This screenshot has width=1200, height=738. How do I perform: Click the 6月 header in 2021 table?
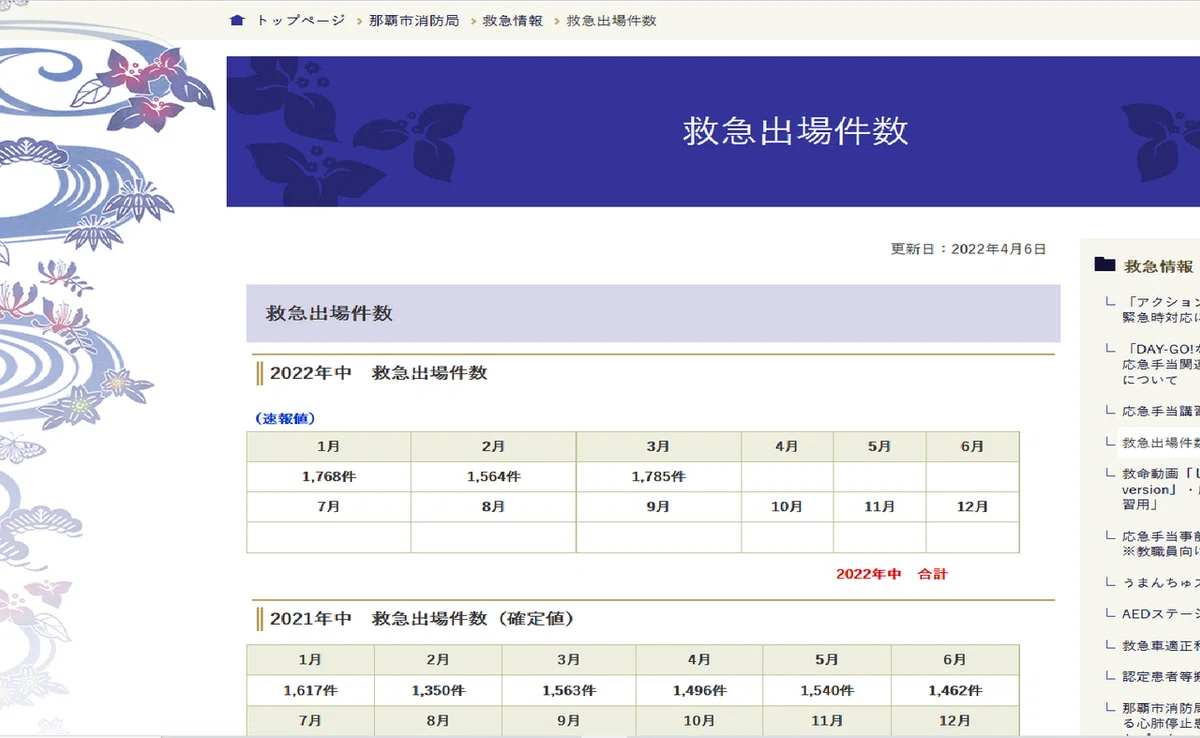pyautogui.click(x=955, y=660)
